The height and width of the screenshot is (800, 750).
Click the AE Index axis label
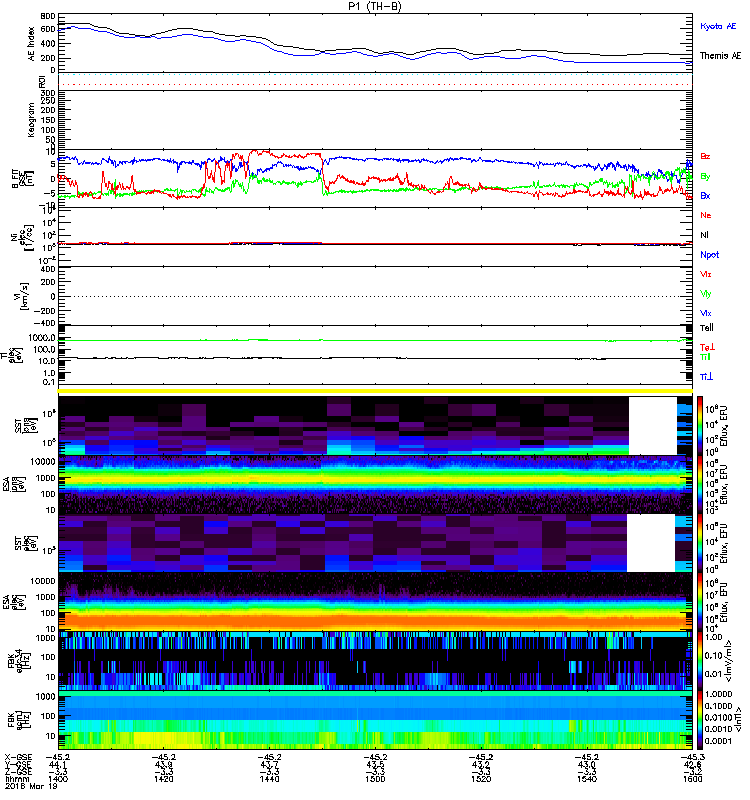click(x=32, y=44)
